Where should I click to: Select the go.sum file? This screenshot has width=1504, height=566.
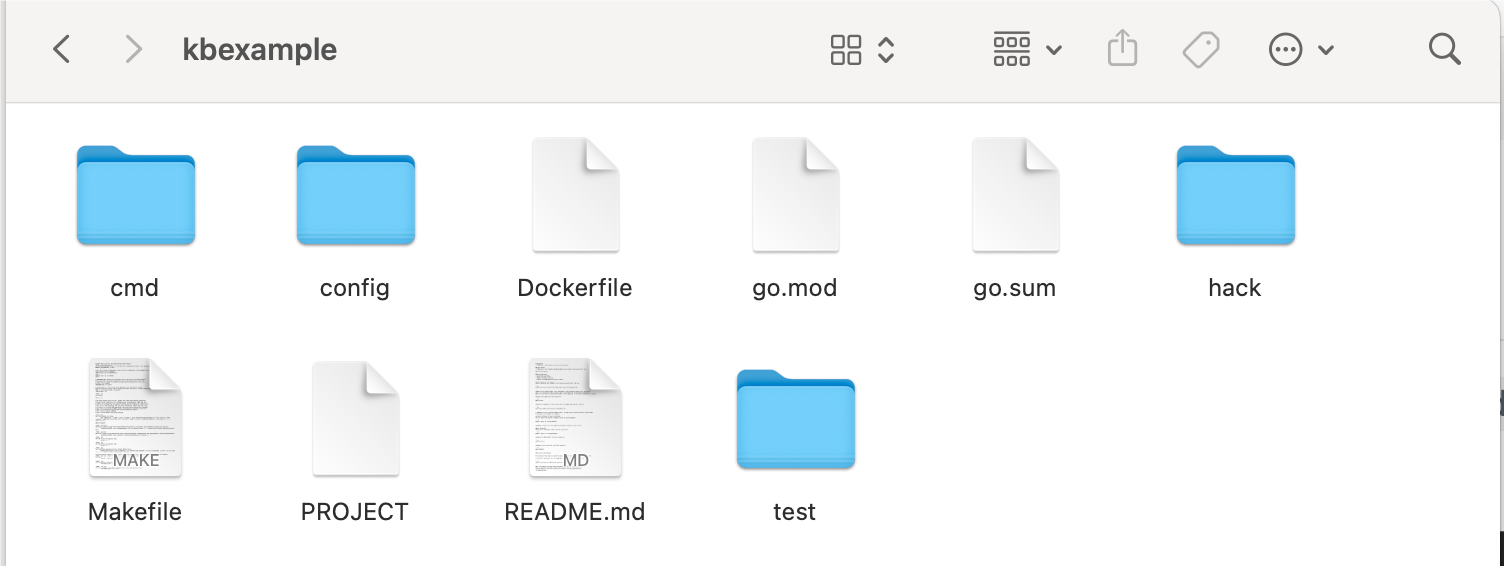tap(1015, 195)
